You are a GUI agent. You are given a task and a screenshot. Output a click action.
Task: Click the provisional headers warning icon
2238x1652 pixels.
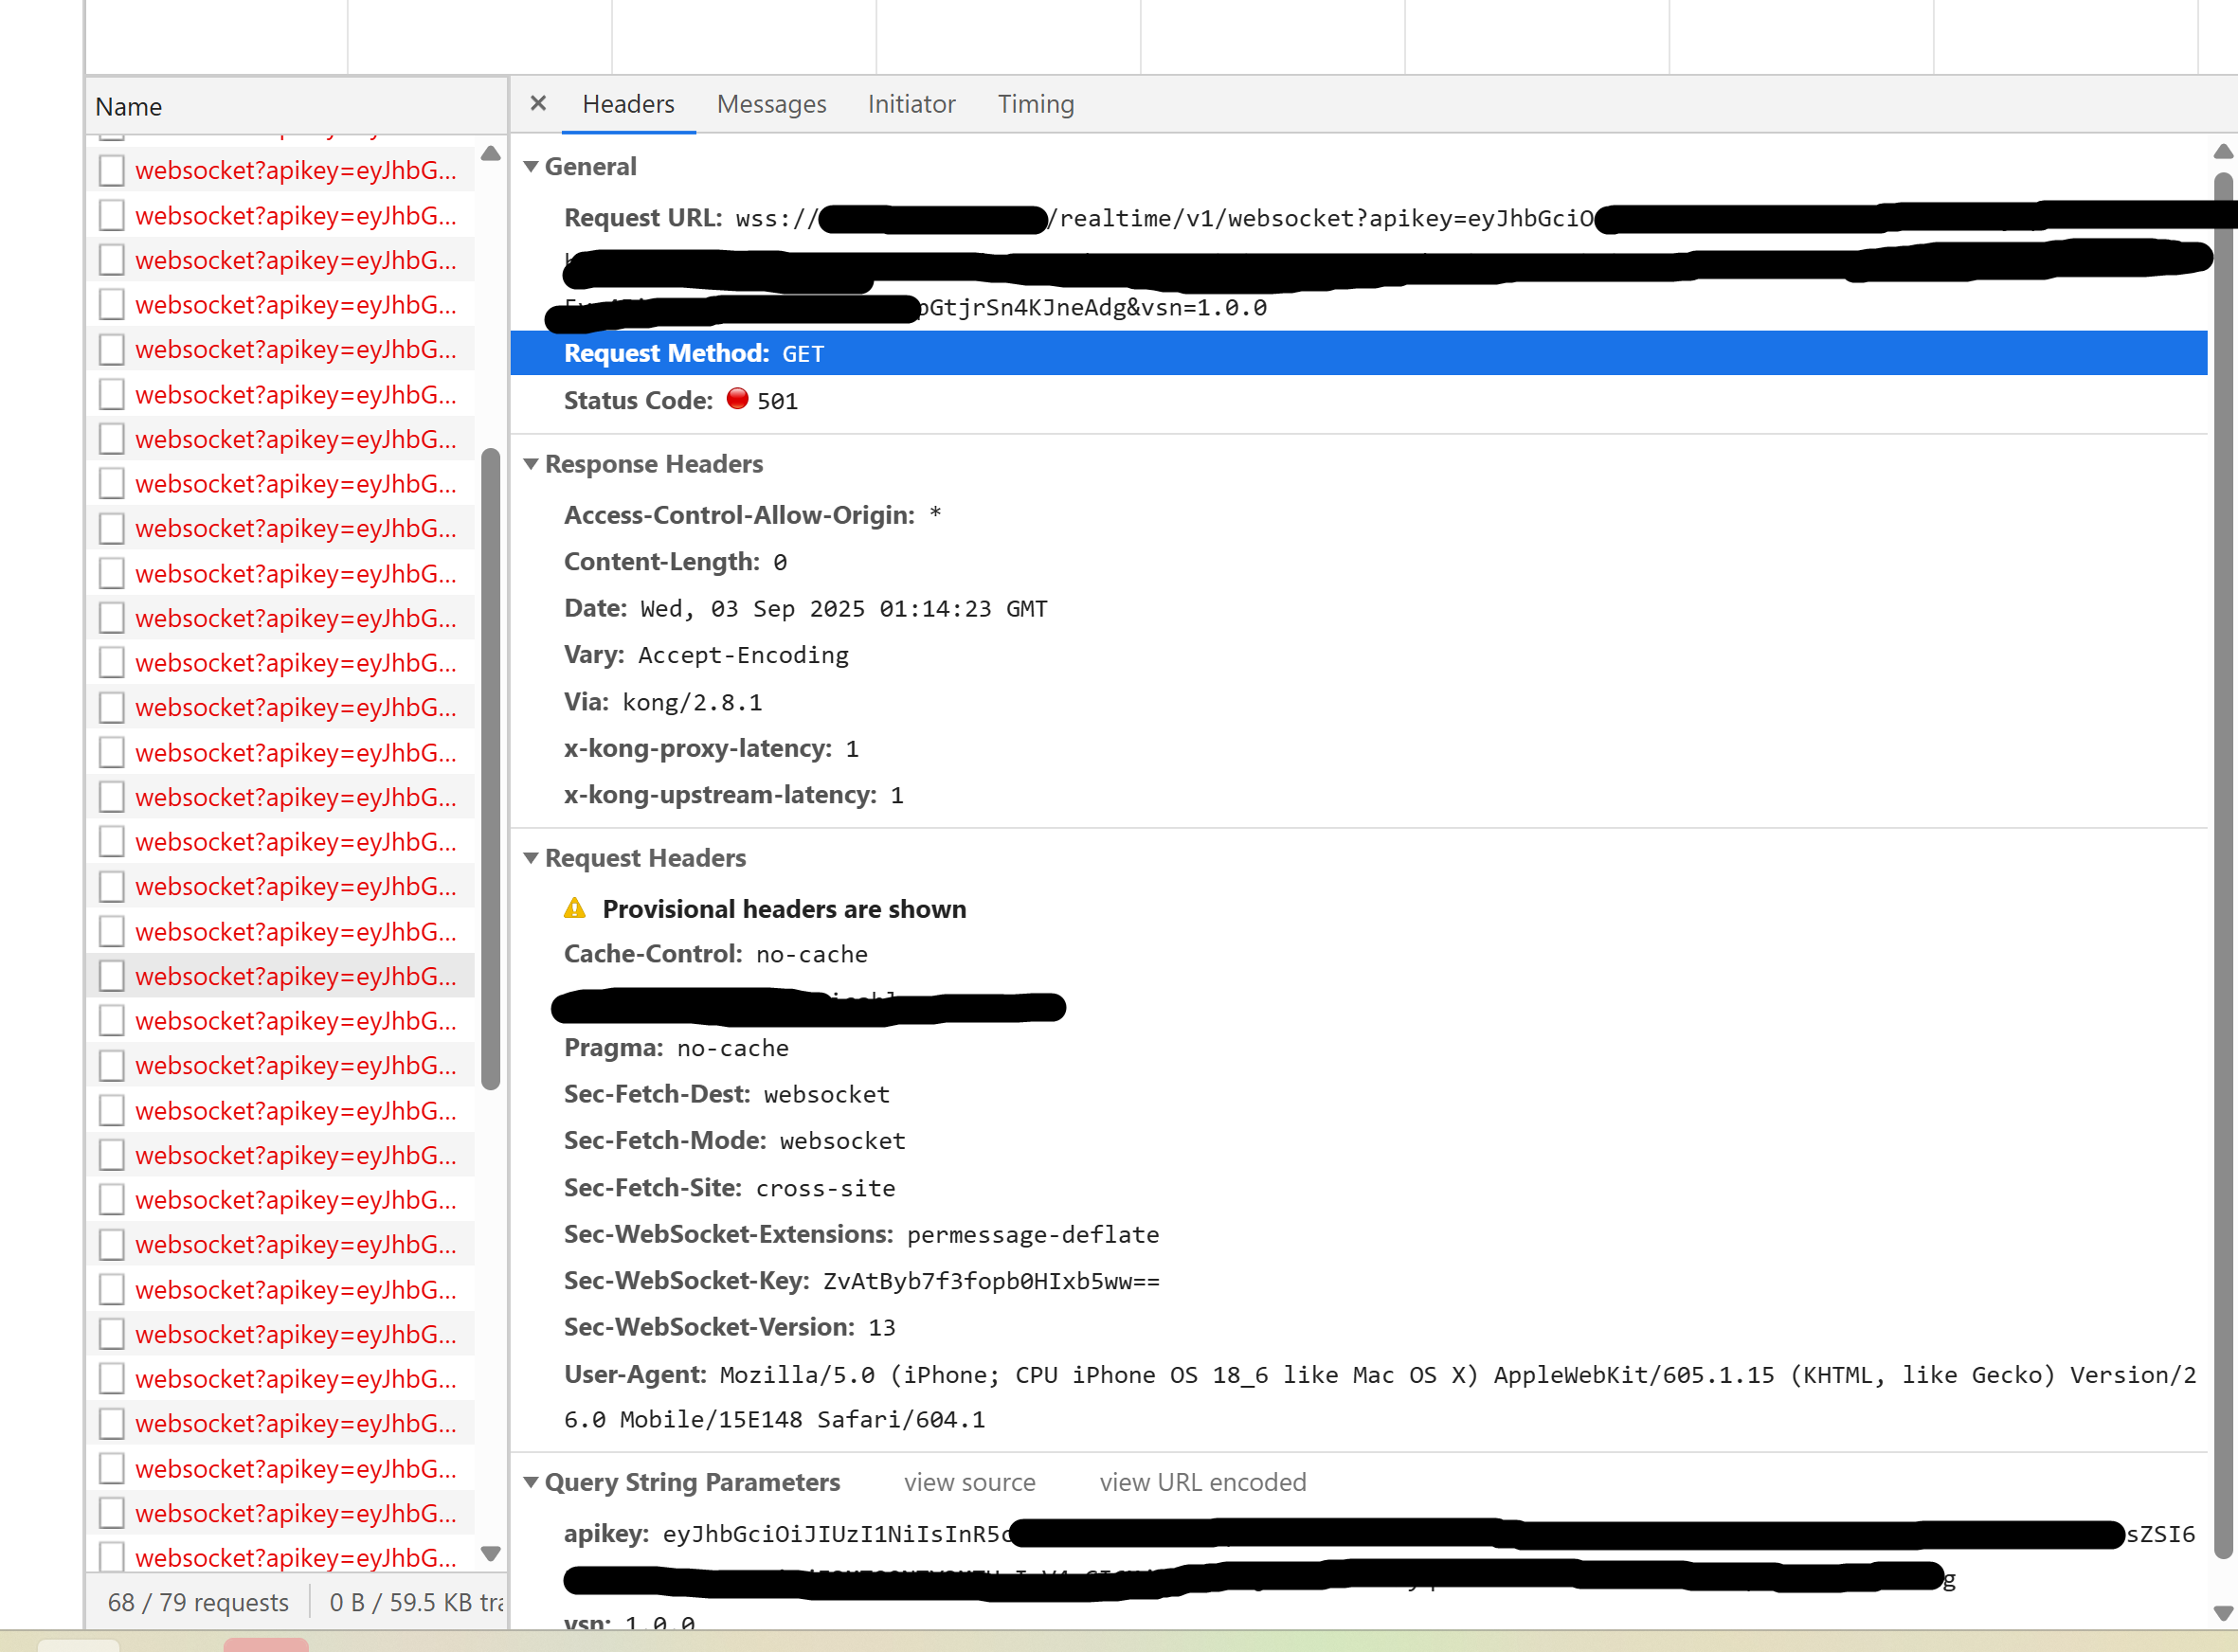pyautogui.click(x=575, y=908)
